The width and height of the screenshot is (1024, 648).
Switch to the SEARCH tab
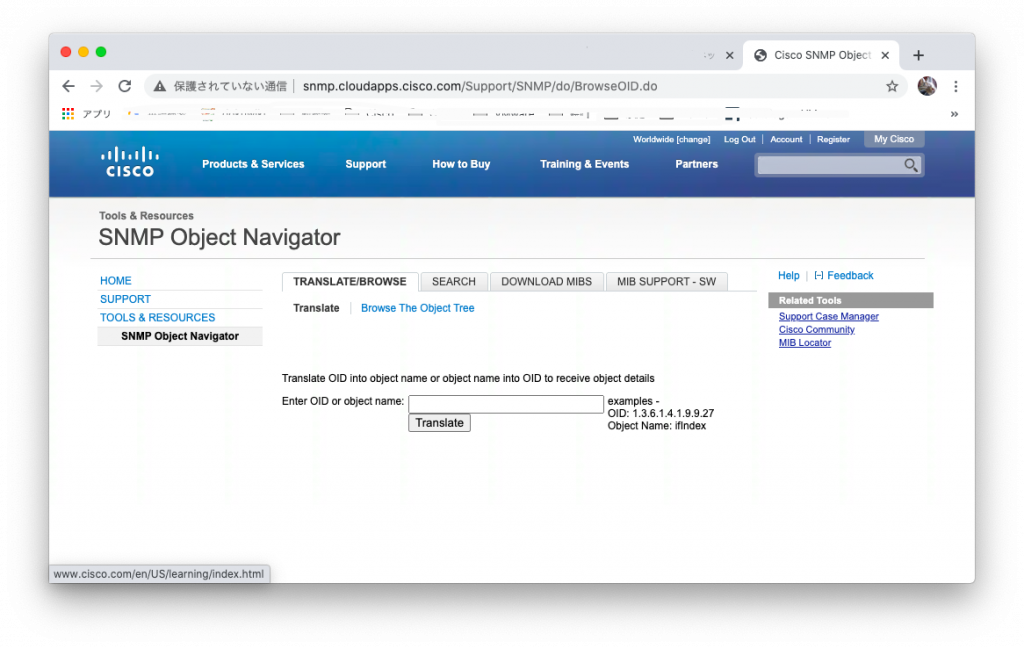point(453,281)
